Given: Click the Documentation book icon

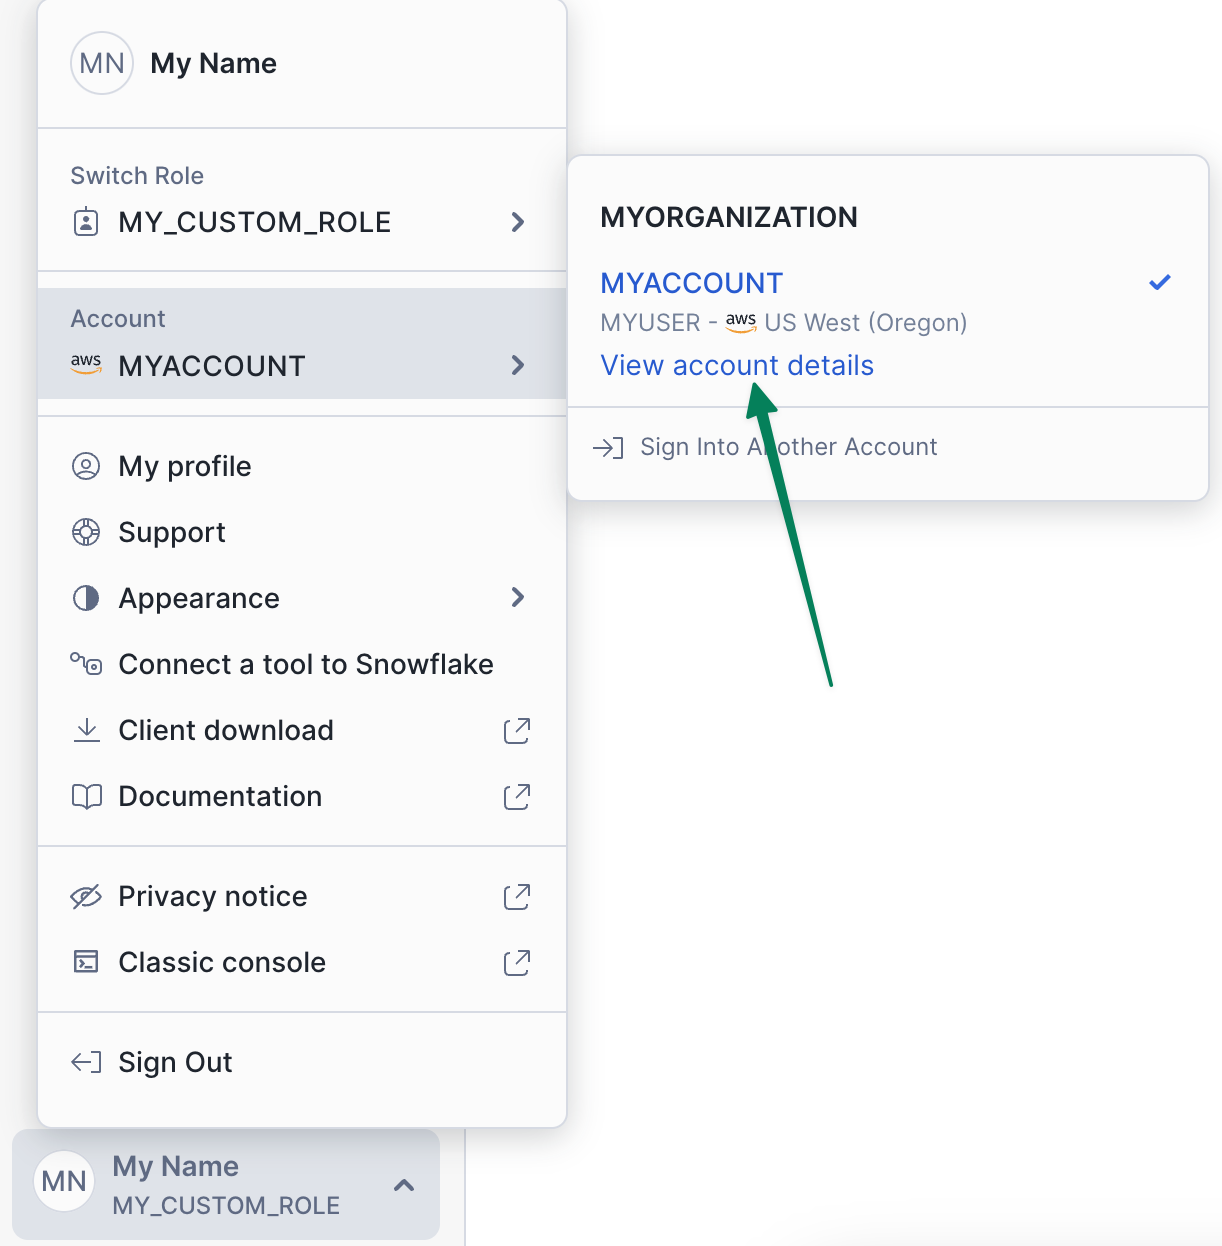Looking at the screenshot, I should (87, 796).
